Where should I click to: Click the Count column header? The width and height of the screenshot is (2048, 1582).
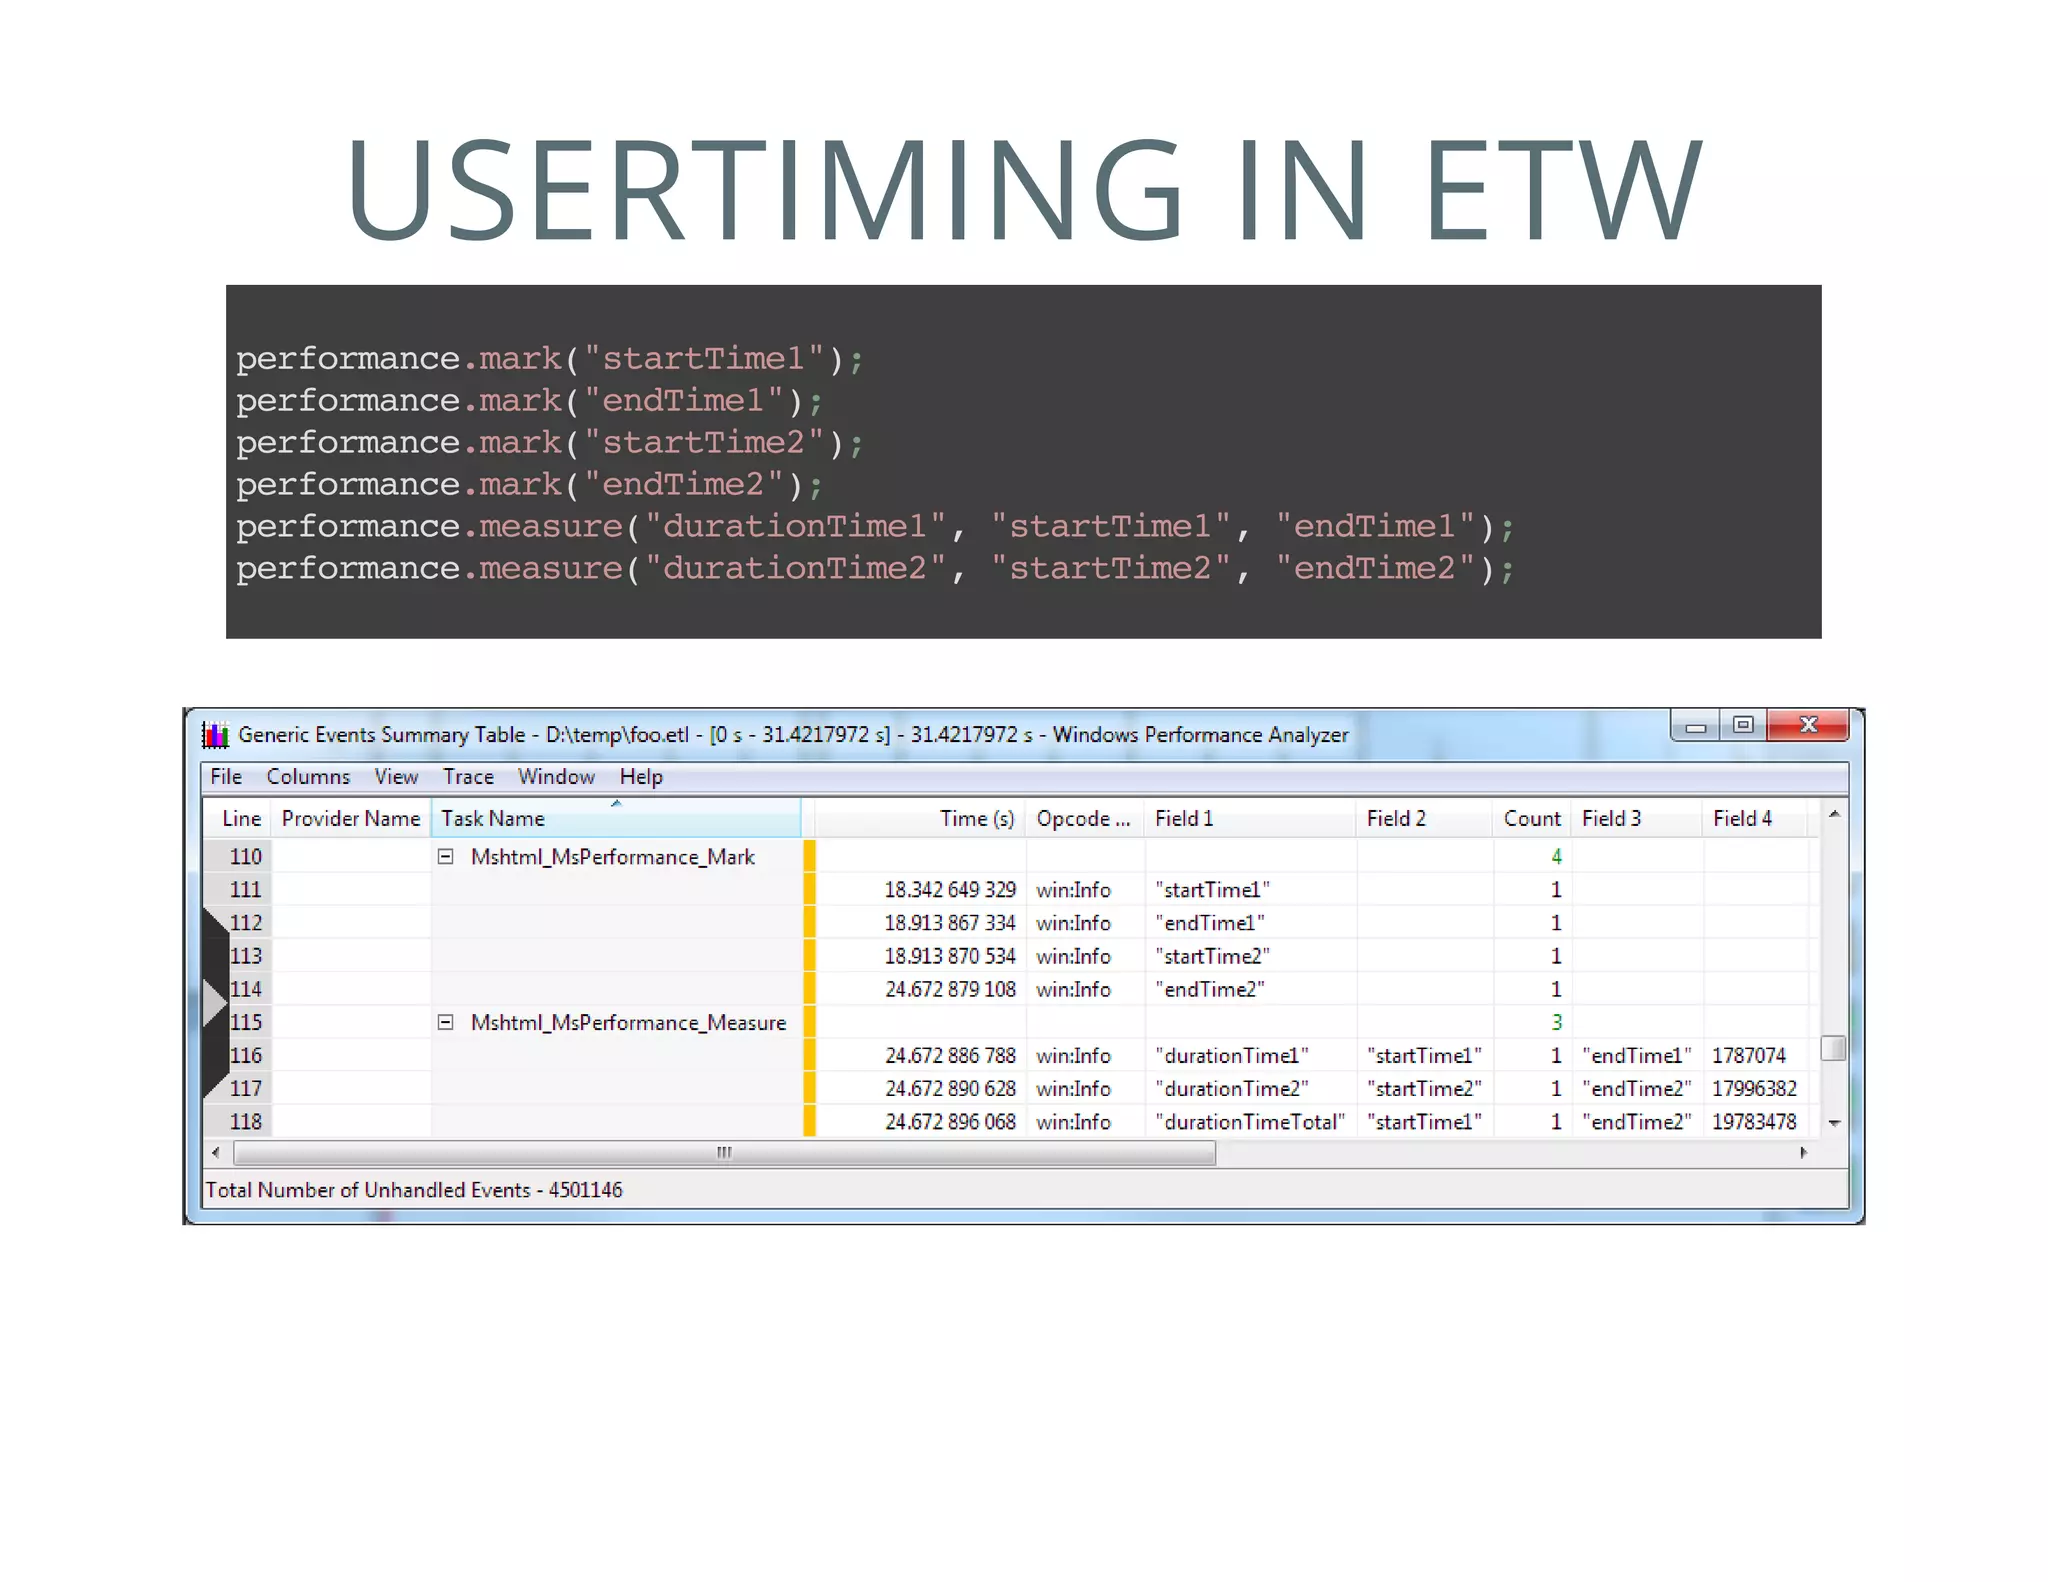[1532, 818]
